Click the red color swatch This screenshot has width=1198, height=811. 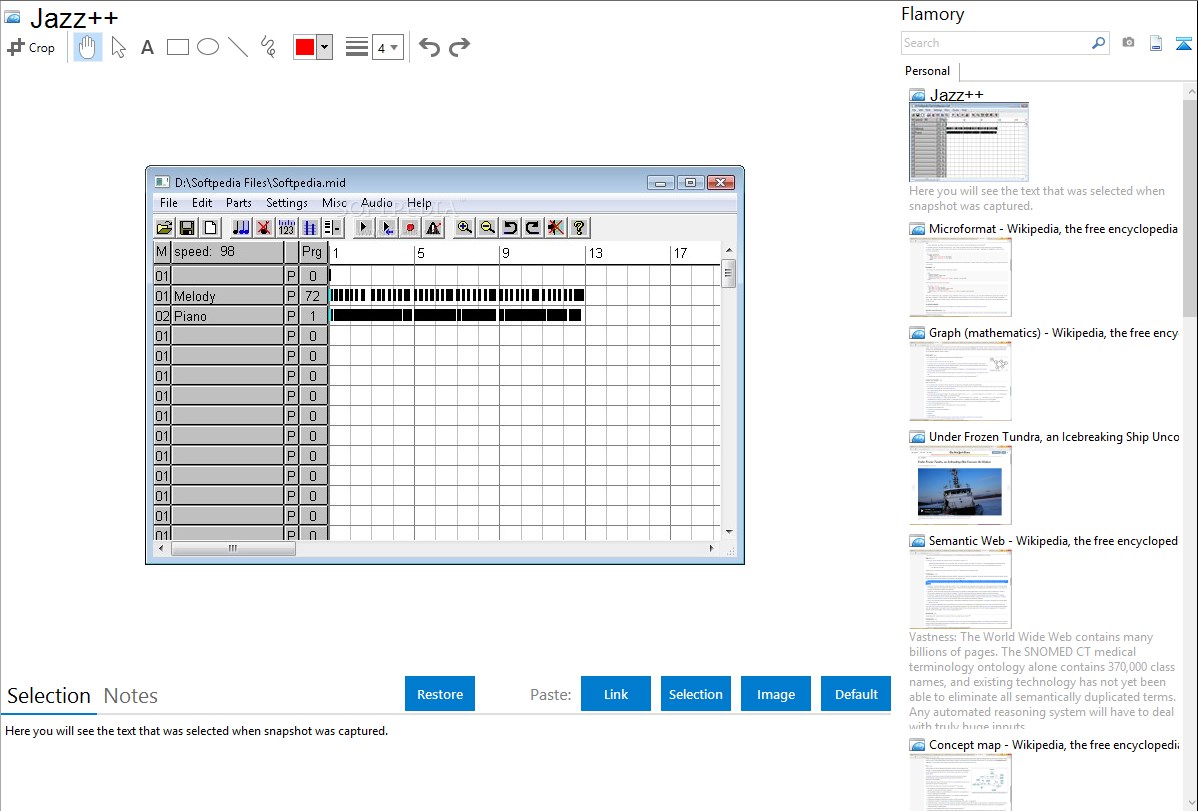click(x=305, y=47)
